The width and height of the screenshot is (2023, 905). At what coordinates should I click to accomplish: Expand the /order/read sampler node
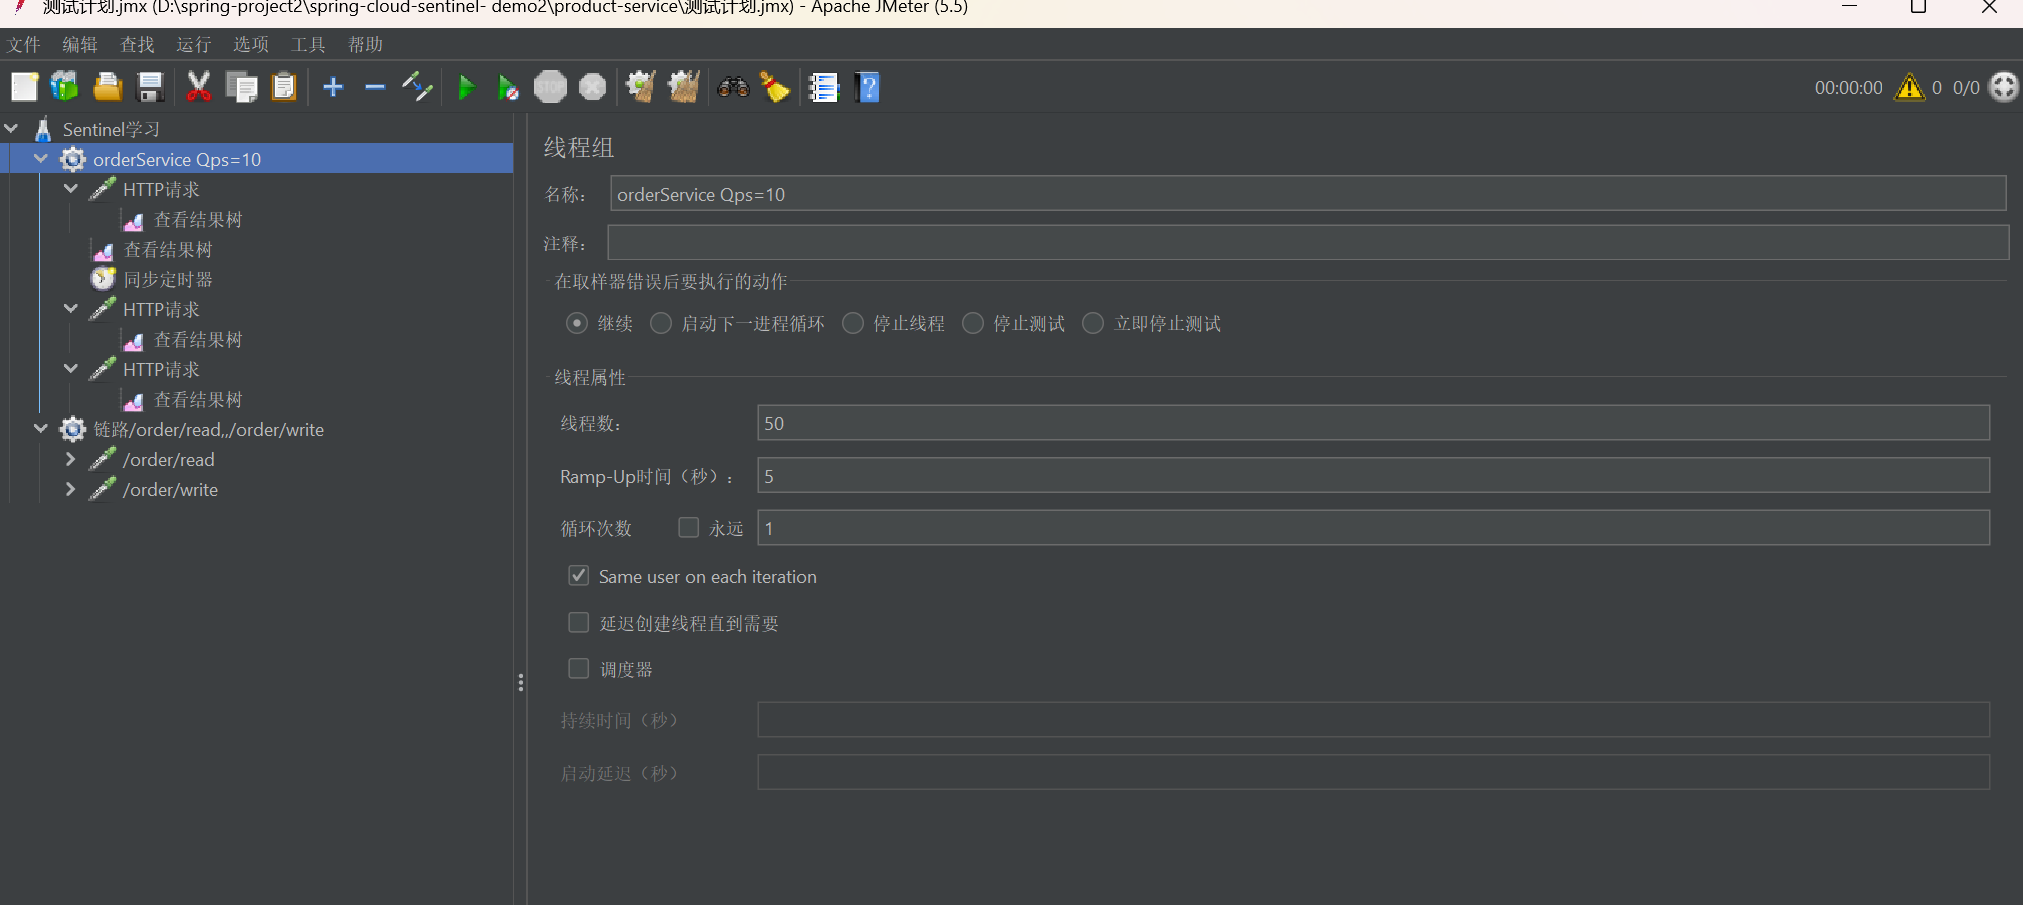pyautogui.click(x=70, y=459)
